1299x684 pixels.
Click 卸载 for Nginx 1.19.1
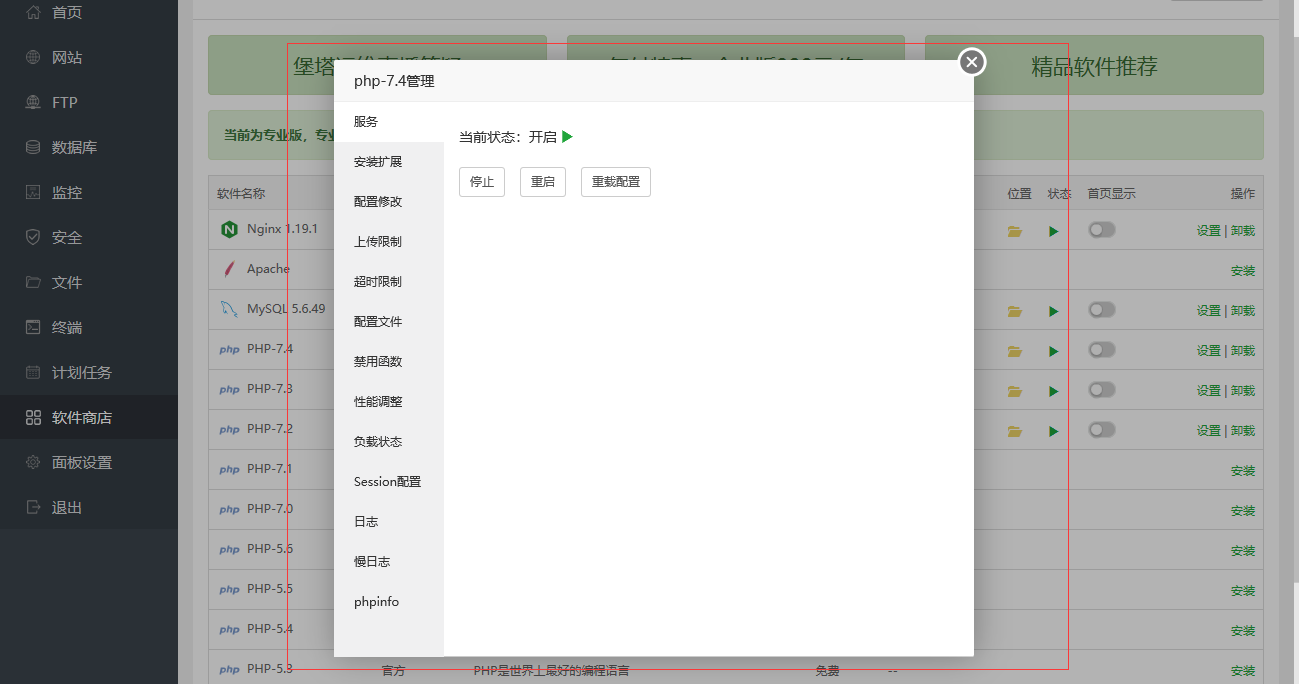(x=1243, y=231)
